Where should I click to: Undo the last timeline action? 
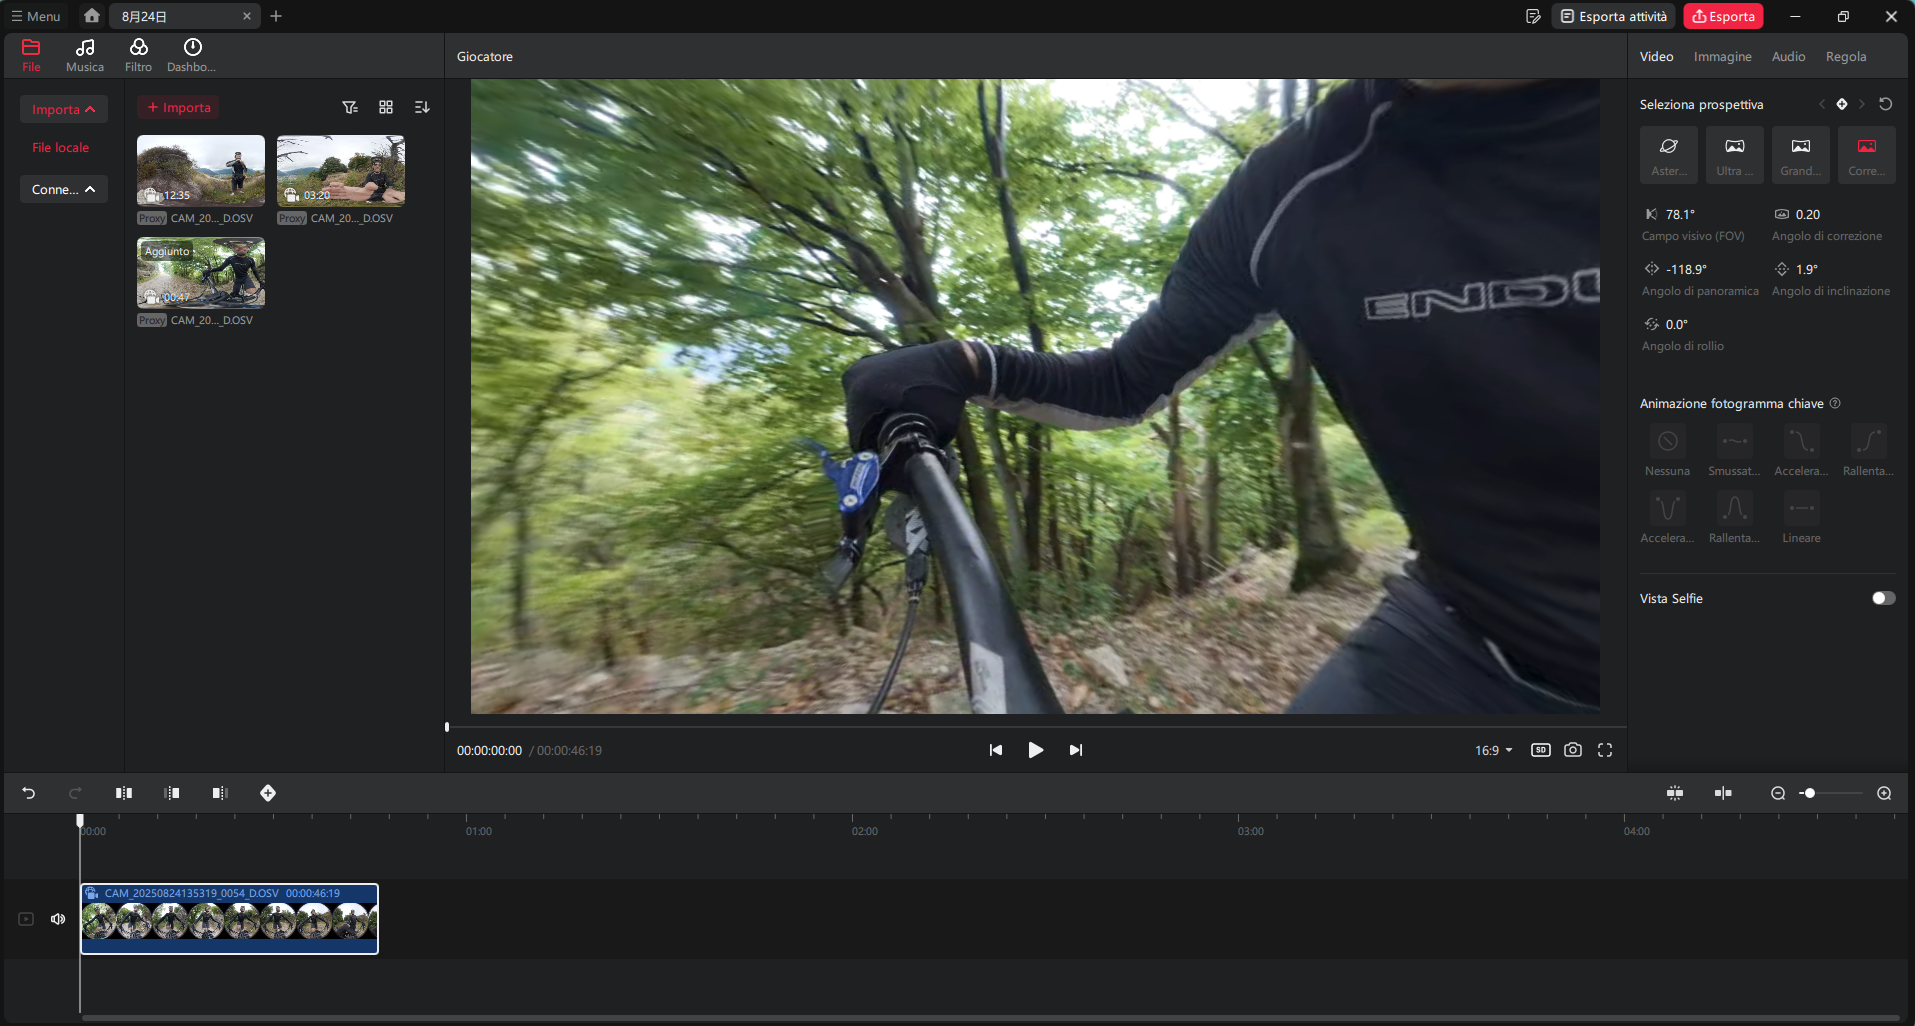(x=28, y=793)
